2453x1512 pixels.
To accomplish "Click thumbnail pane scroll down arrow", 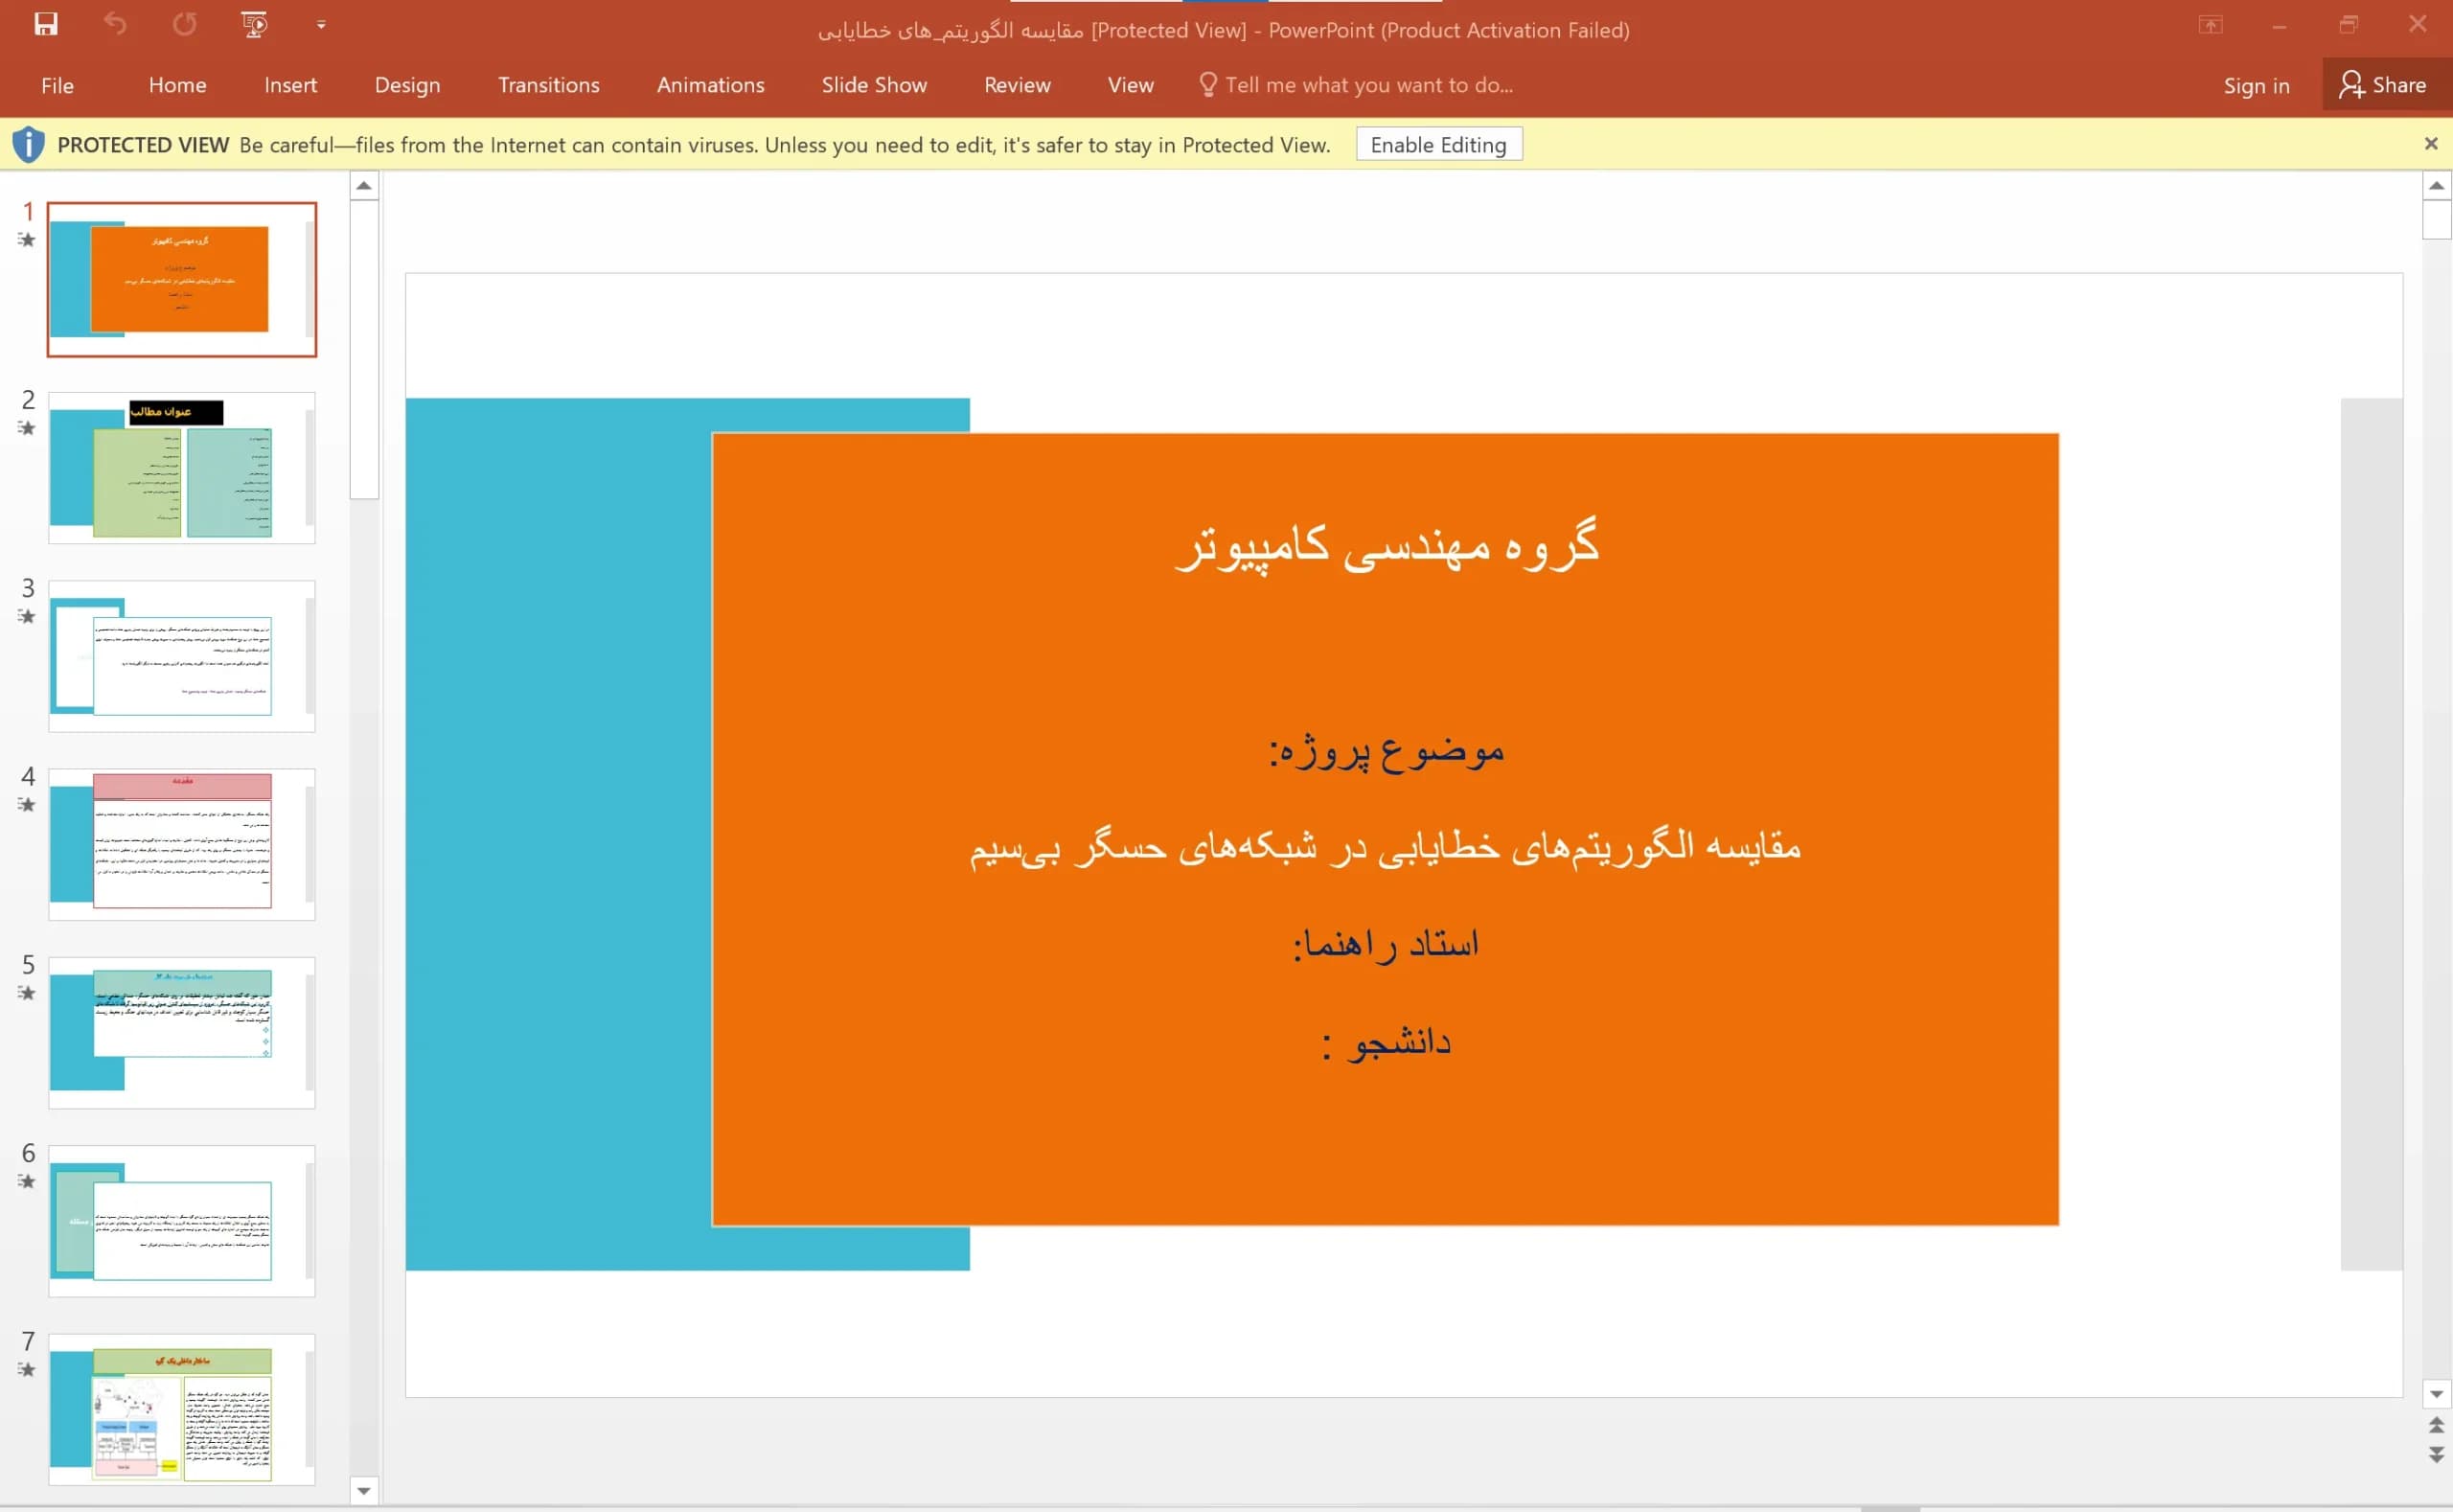I will [x=364, y=1491].
